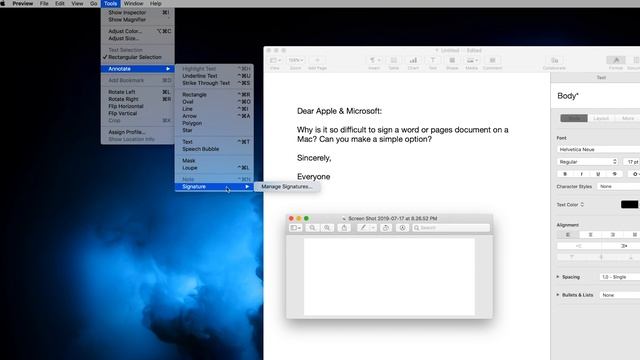Click the Chart icon in Pages toolbar
Image resolution: width=640 pixels, height=360 pixels.
413,60
